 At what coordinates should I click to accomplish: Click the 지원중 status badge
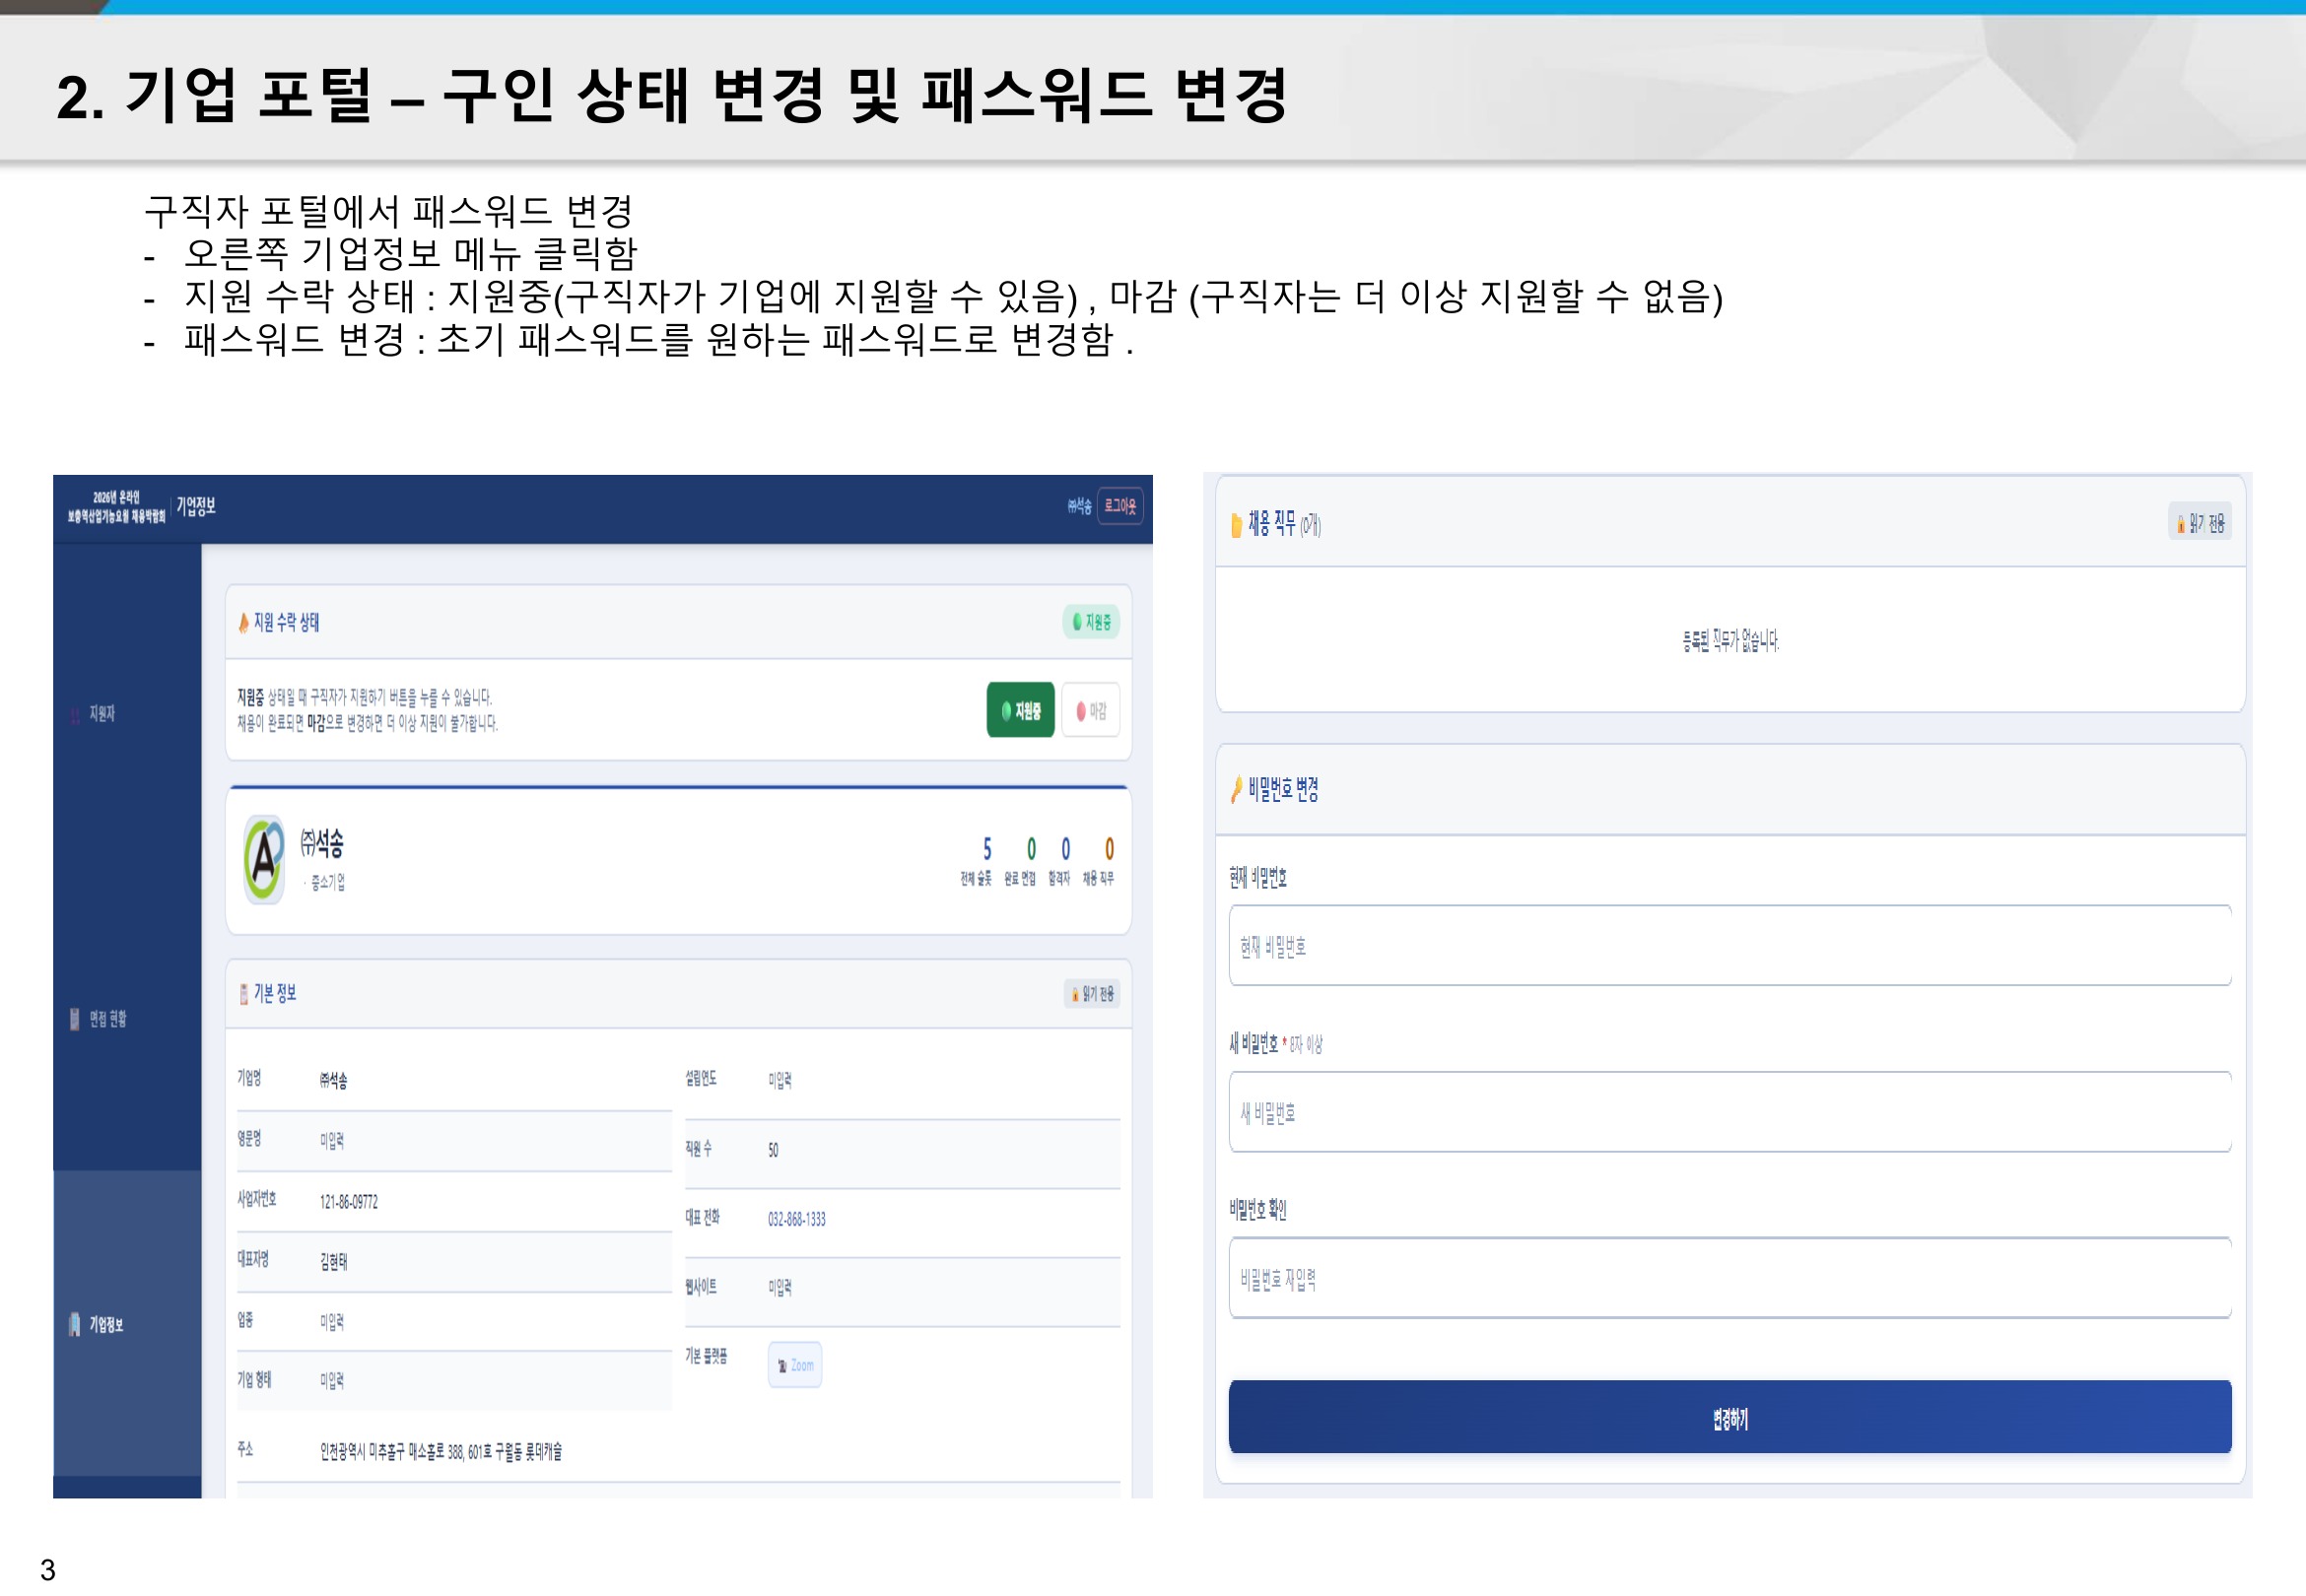click(x=1090, y=621)
